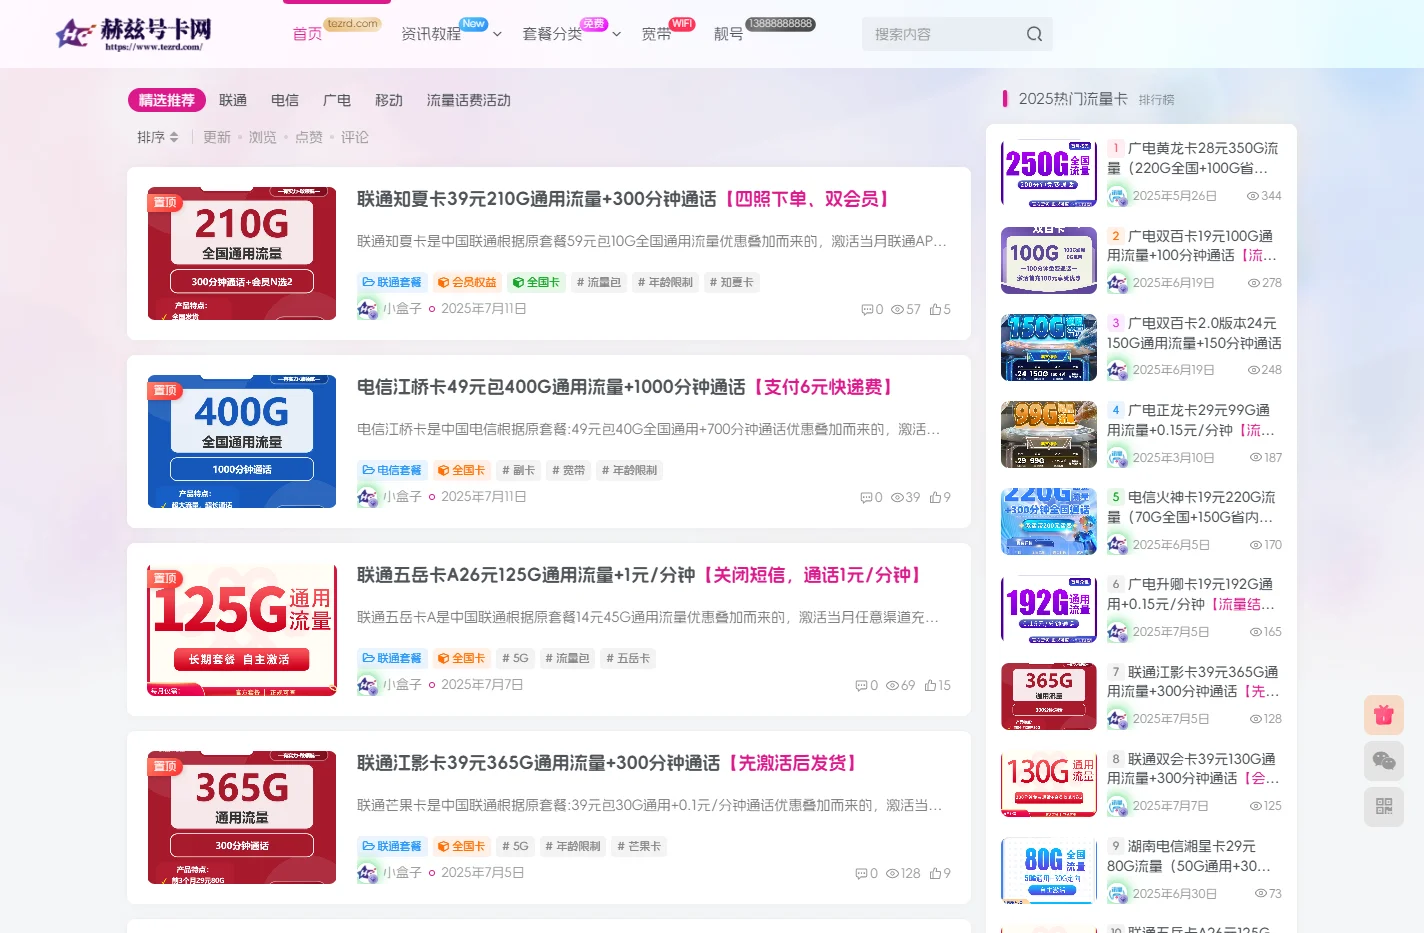Open the 400G post thumbnail
Image resolution: width=1424 pixels, height=933 pixels.
[242, 441]
